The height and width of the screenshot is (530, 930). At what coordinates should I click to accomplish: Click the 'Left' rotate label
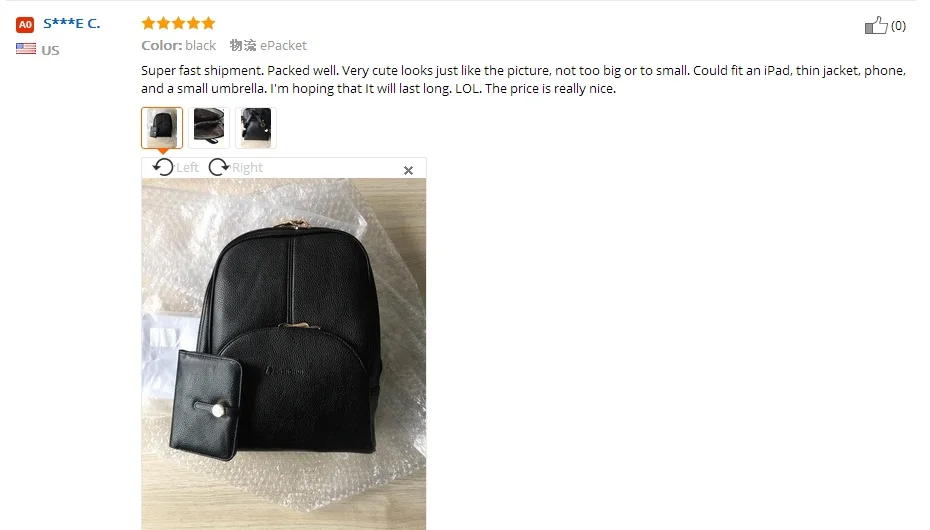(187, 168)
